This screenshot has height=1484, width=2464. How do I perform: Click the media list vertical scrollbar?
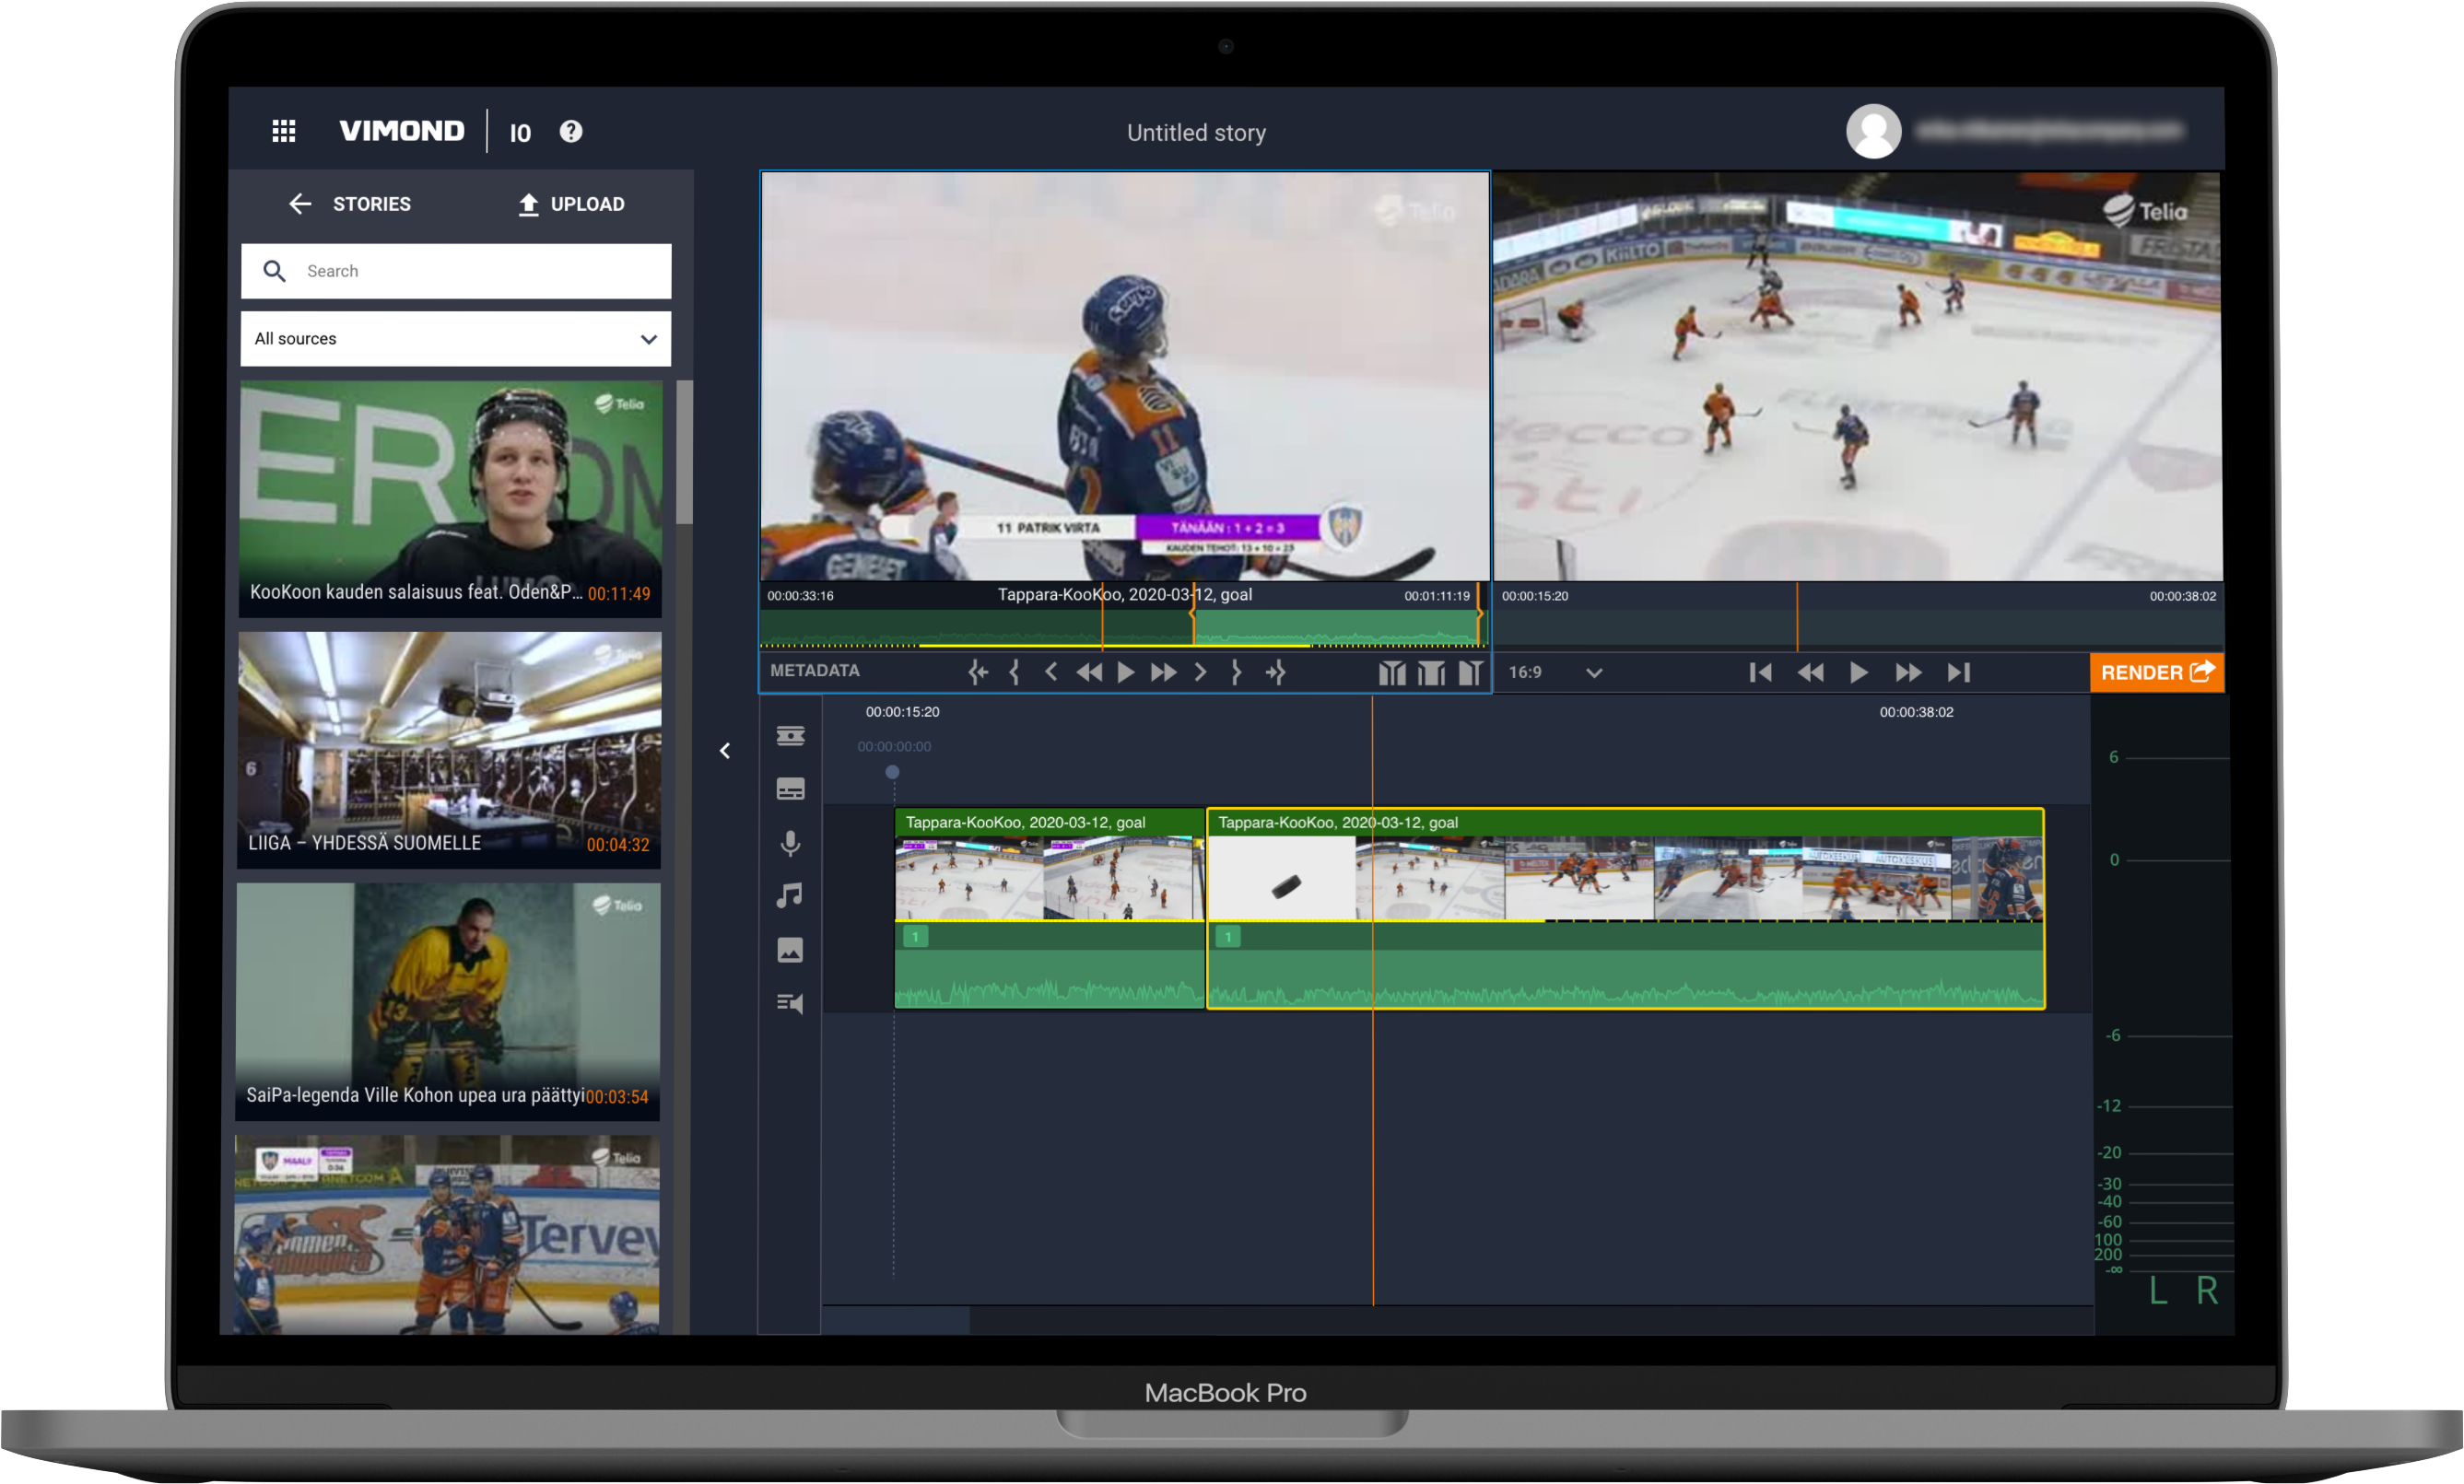click(x=684, y=452)
